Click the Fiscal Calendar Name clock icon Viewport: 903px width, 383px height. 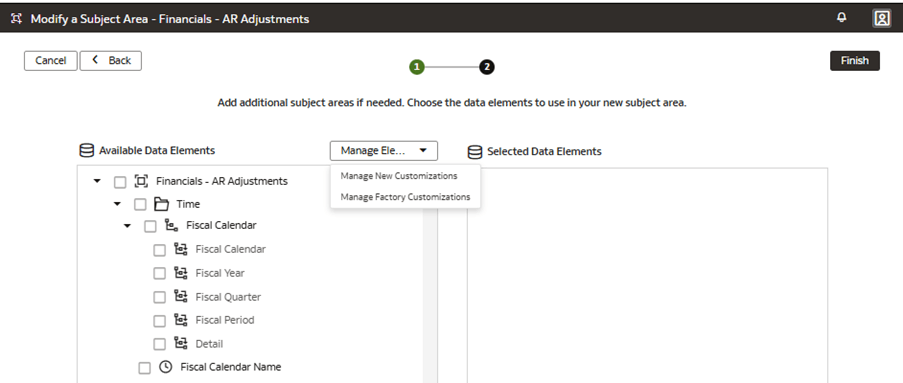(166, 367)
